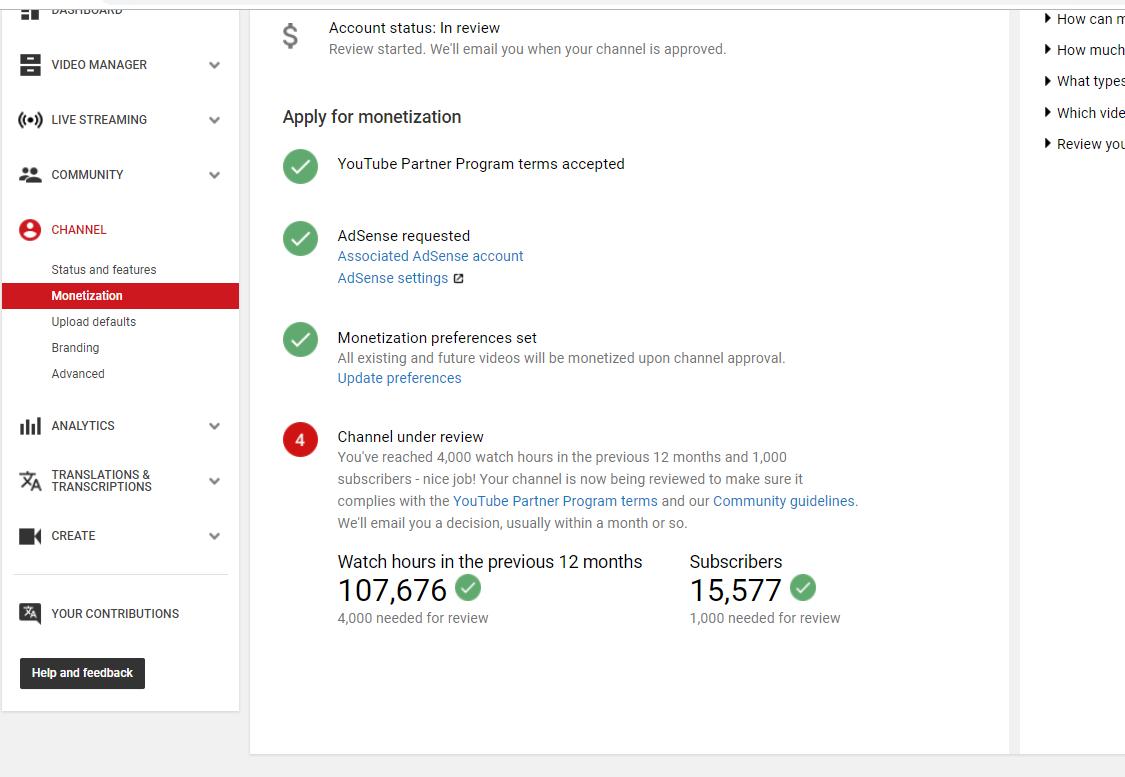Click the 107,676 watch hours value
The height and width of the screenshot is (777, 1125).
392,590
